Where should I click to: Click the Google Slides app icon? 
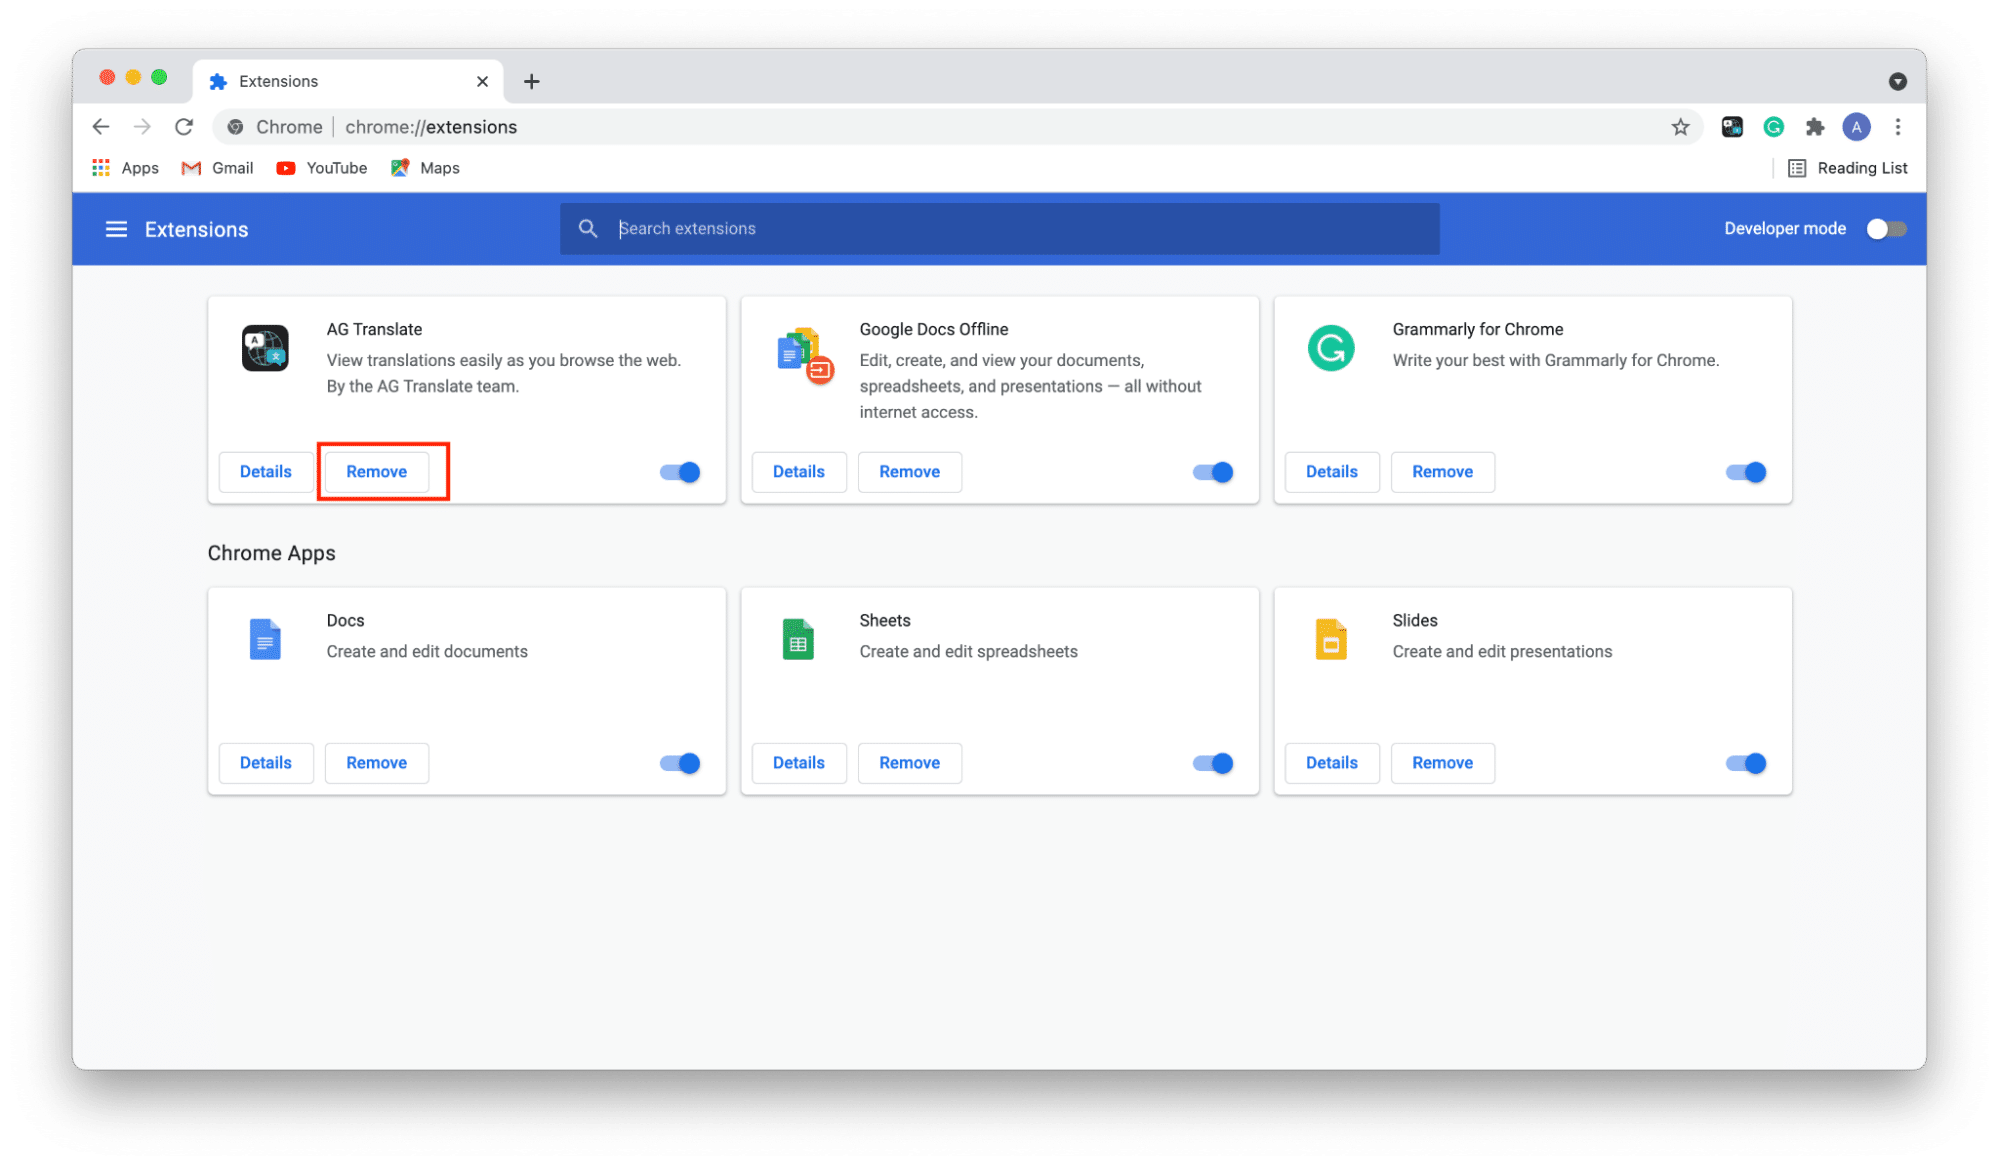(1330, 640)
